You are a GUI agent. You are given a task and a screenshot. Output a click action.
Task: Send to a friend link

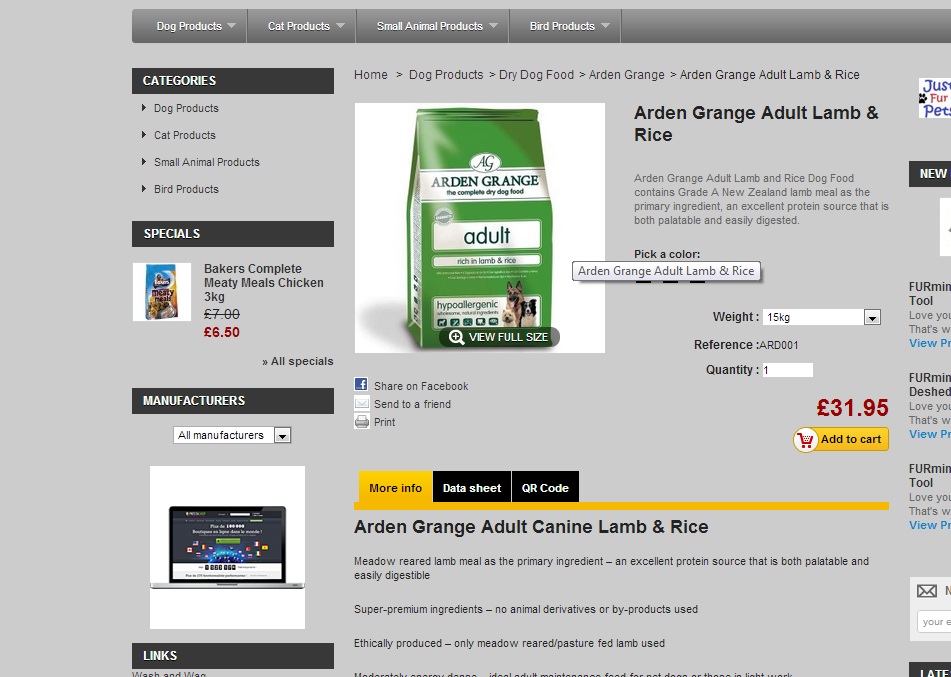coord(412,404)
